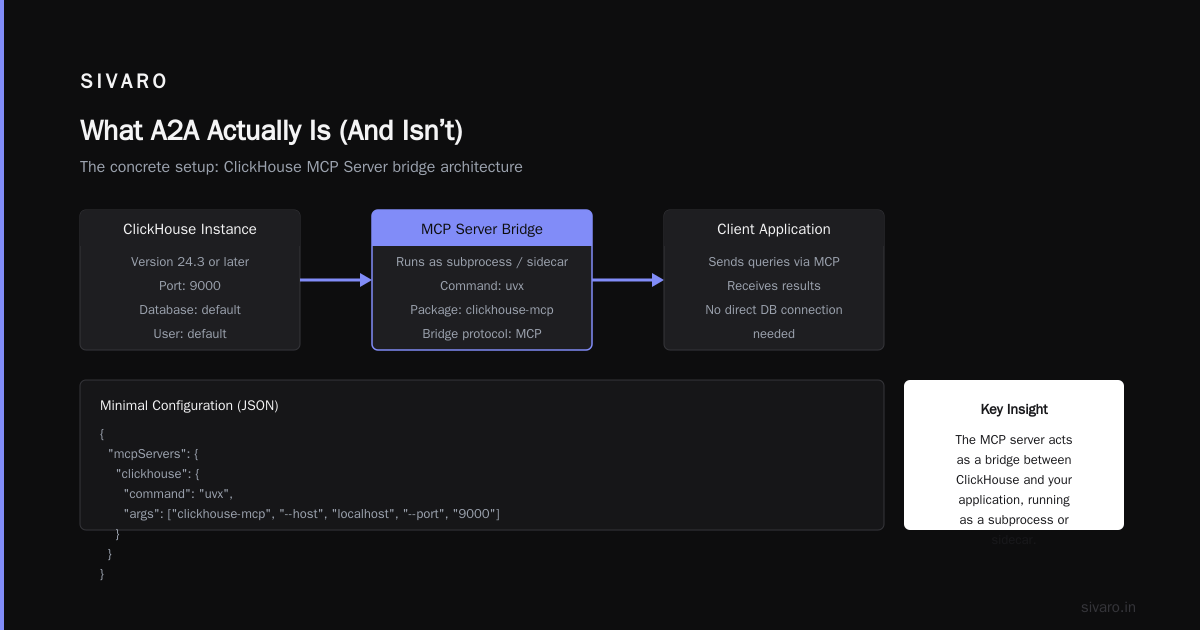
Task: Click the '"args"' code line with clickhouse-mcp
Action: [312, 514]
